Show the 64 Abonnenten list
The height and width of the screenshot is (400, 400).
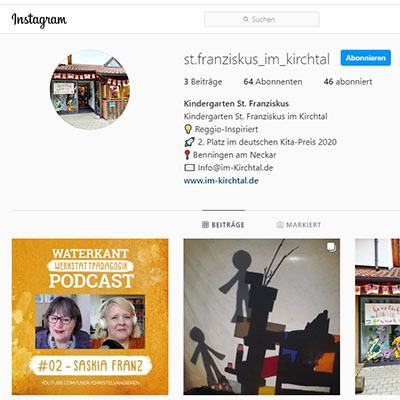[x=273, y=82]
